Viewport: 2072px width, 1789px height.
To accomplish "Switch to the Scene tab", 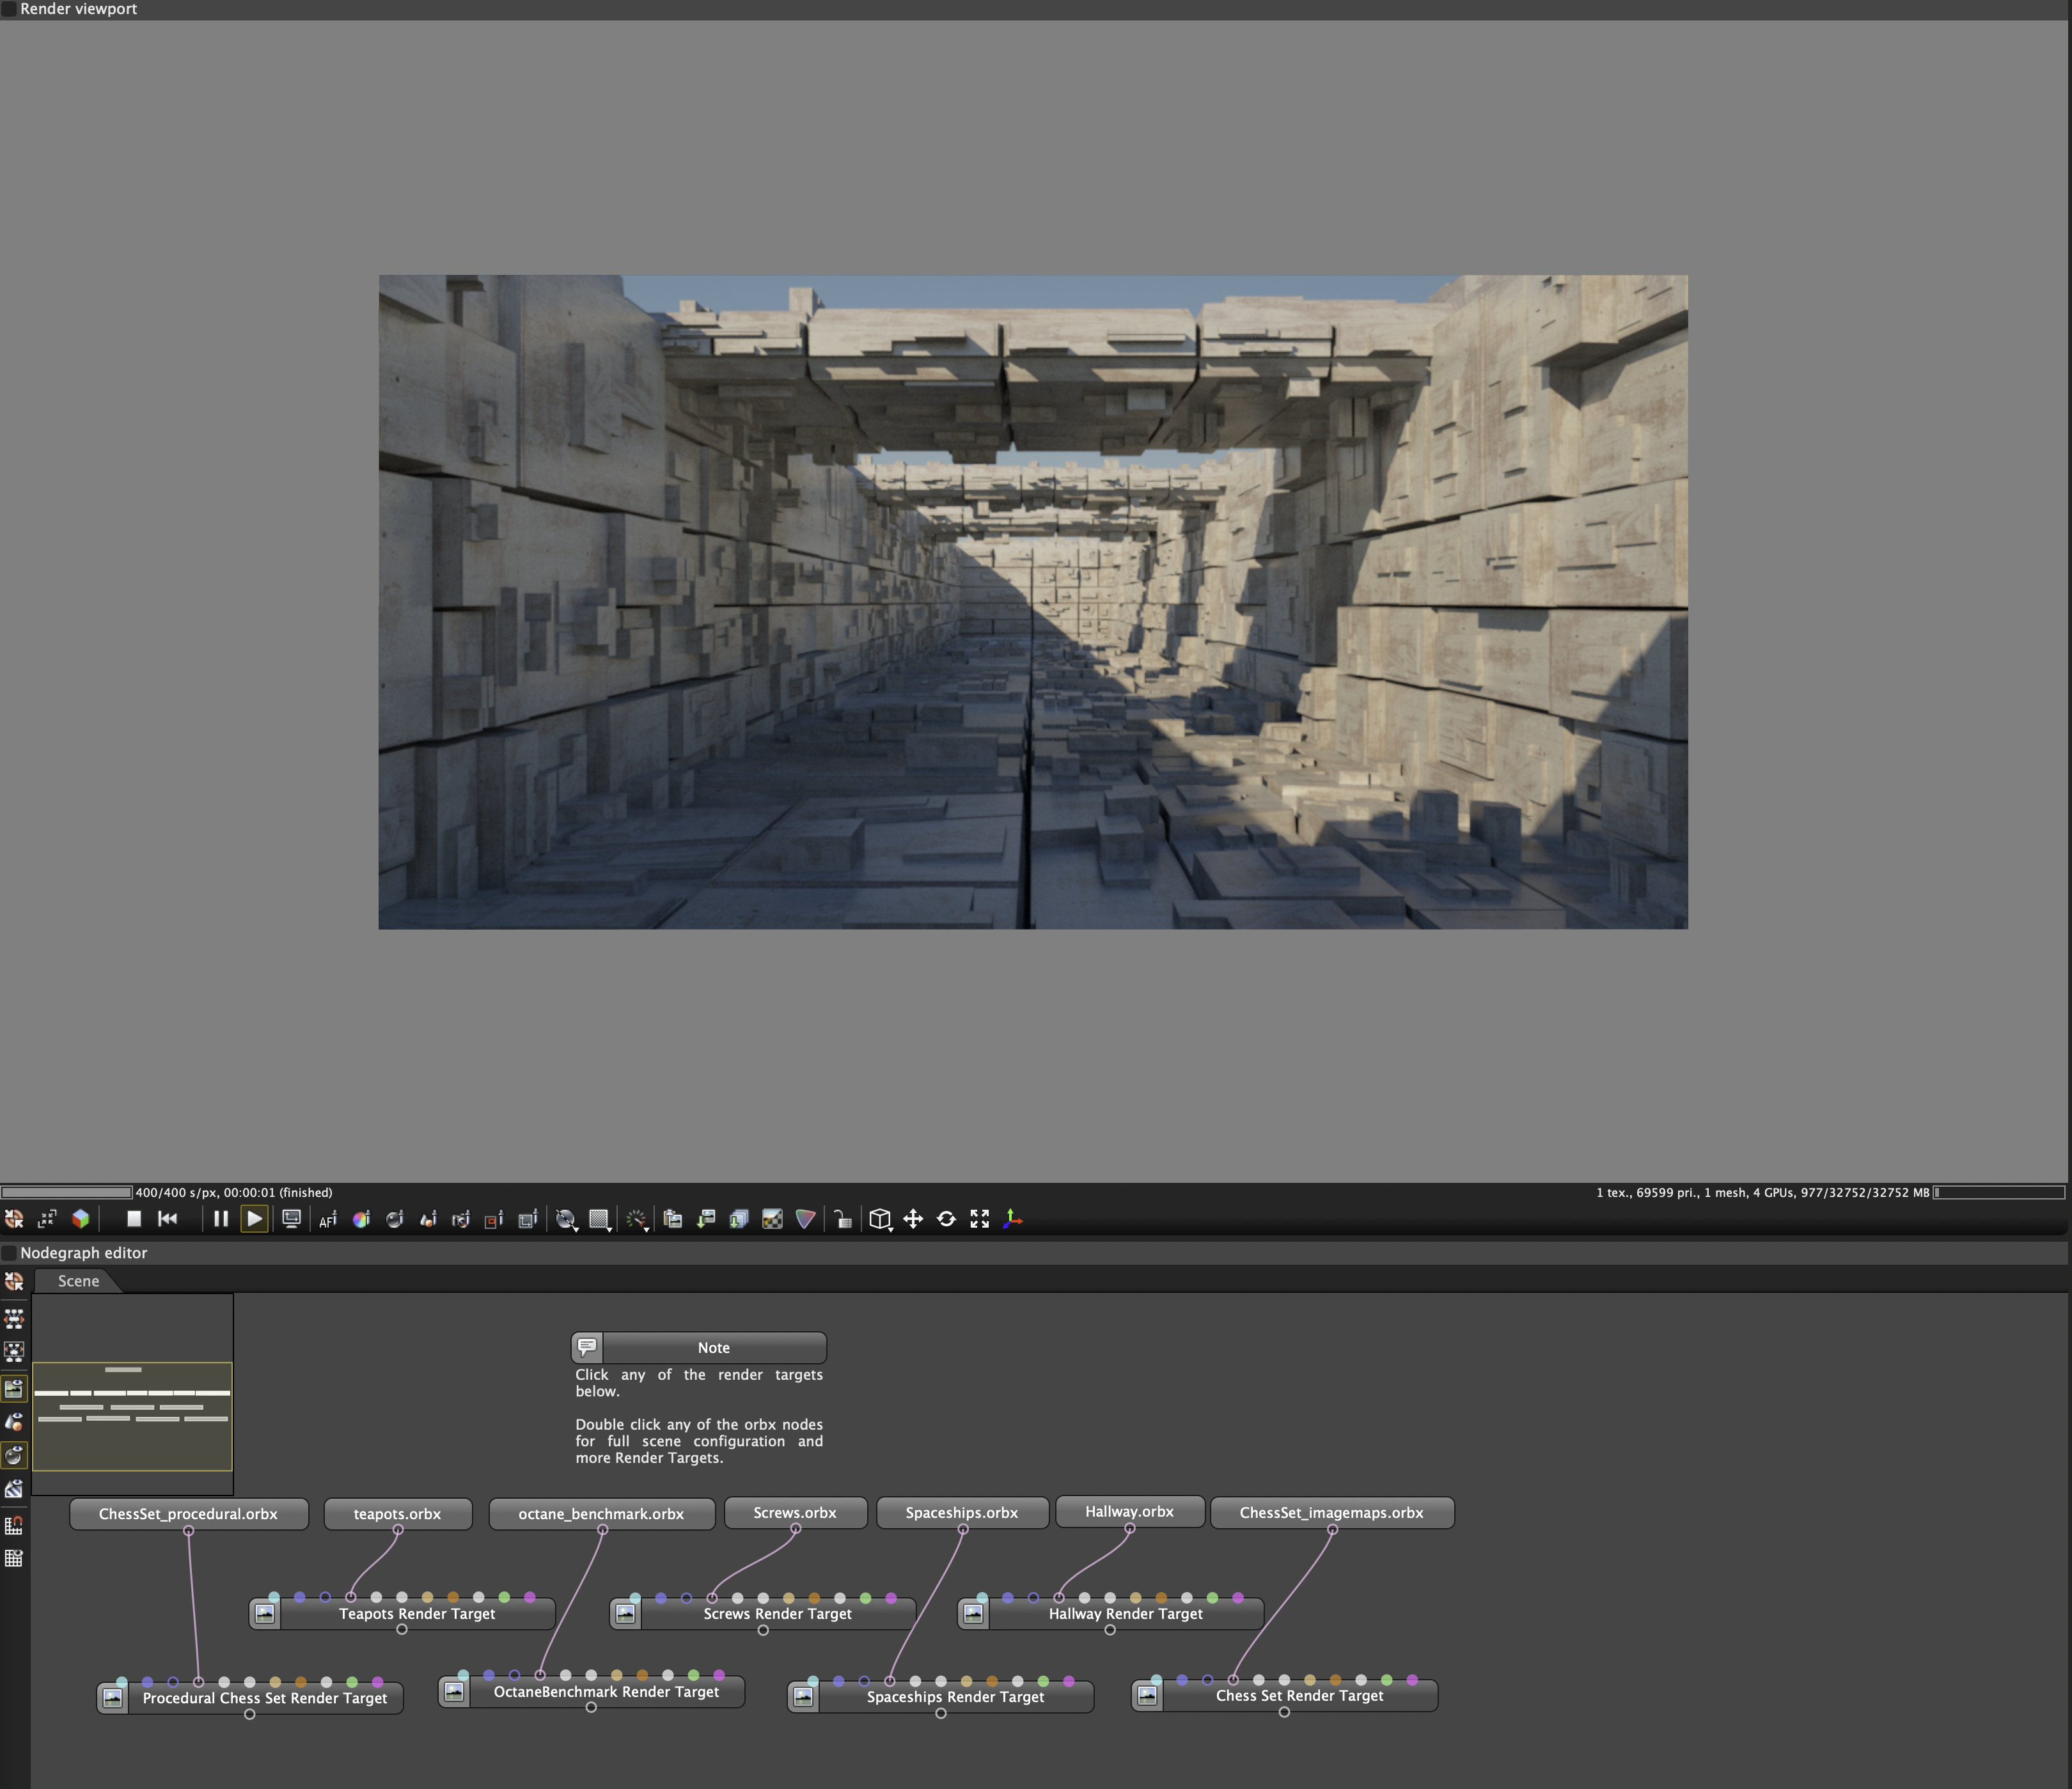I will pyautogui.click(x=78, y=1281).
